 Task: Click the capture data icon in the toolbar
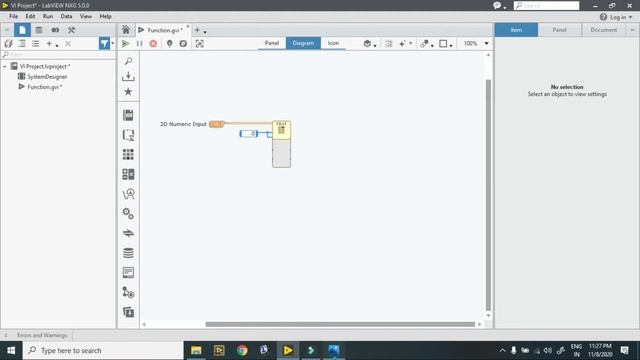[200, 43]
